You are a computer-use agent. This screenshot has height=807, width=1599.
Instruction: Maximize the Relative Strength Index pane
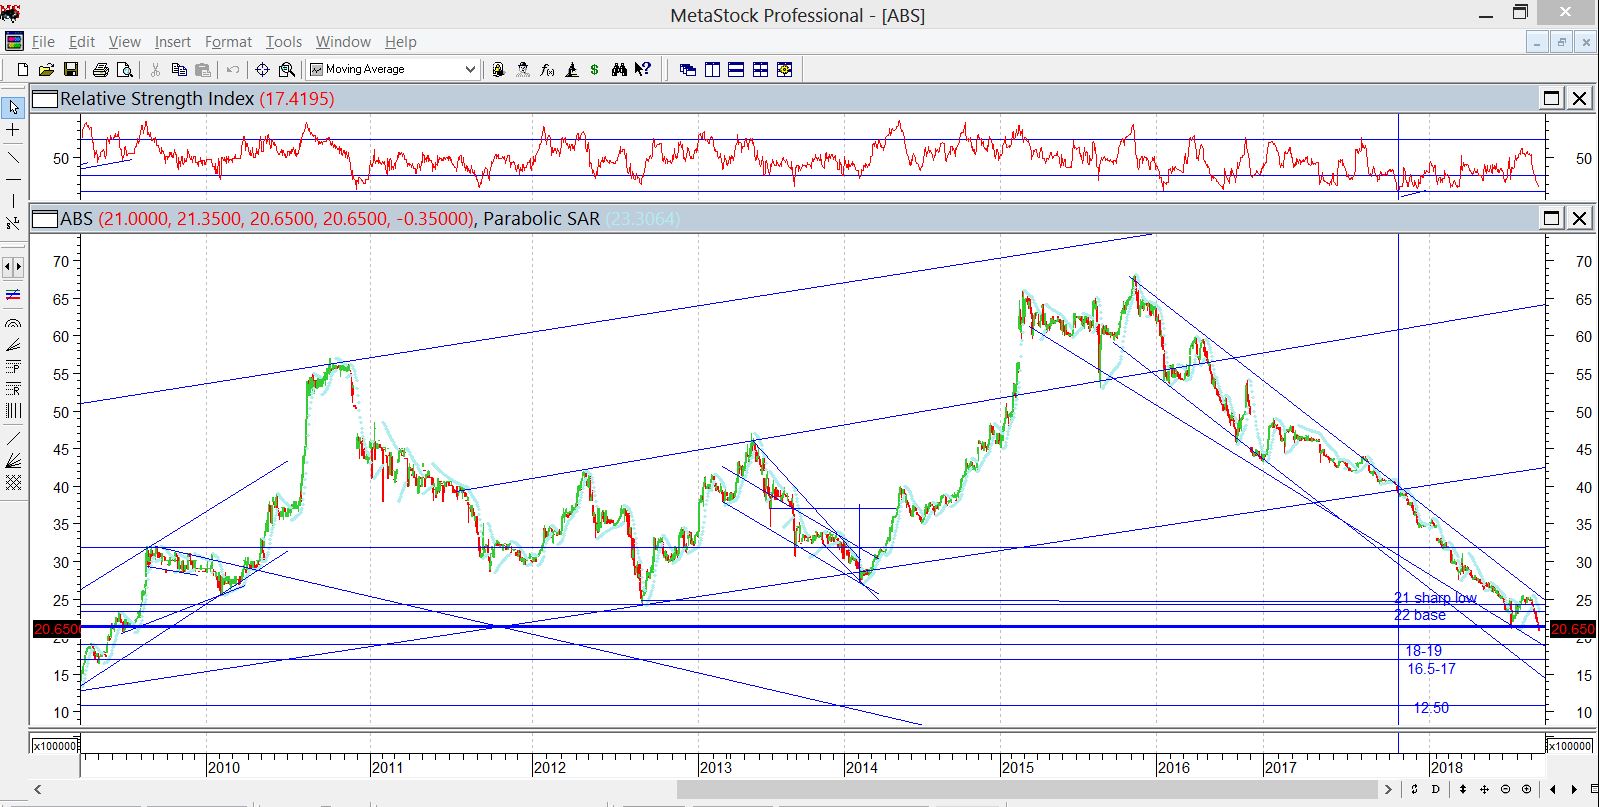coord(1552,98)
